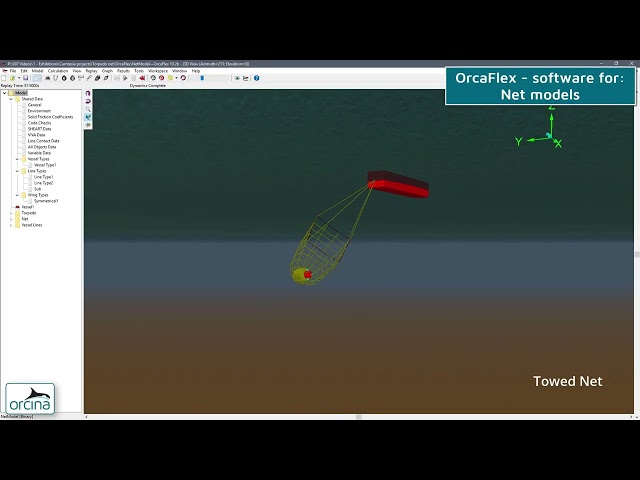The height and width of the screenshot is (480, 640).
Task: Select Variable Data in the tree
Action: tap(39, 153)
